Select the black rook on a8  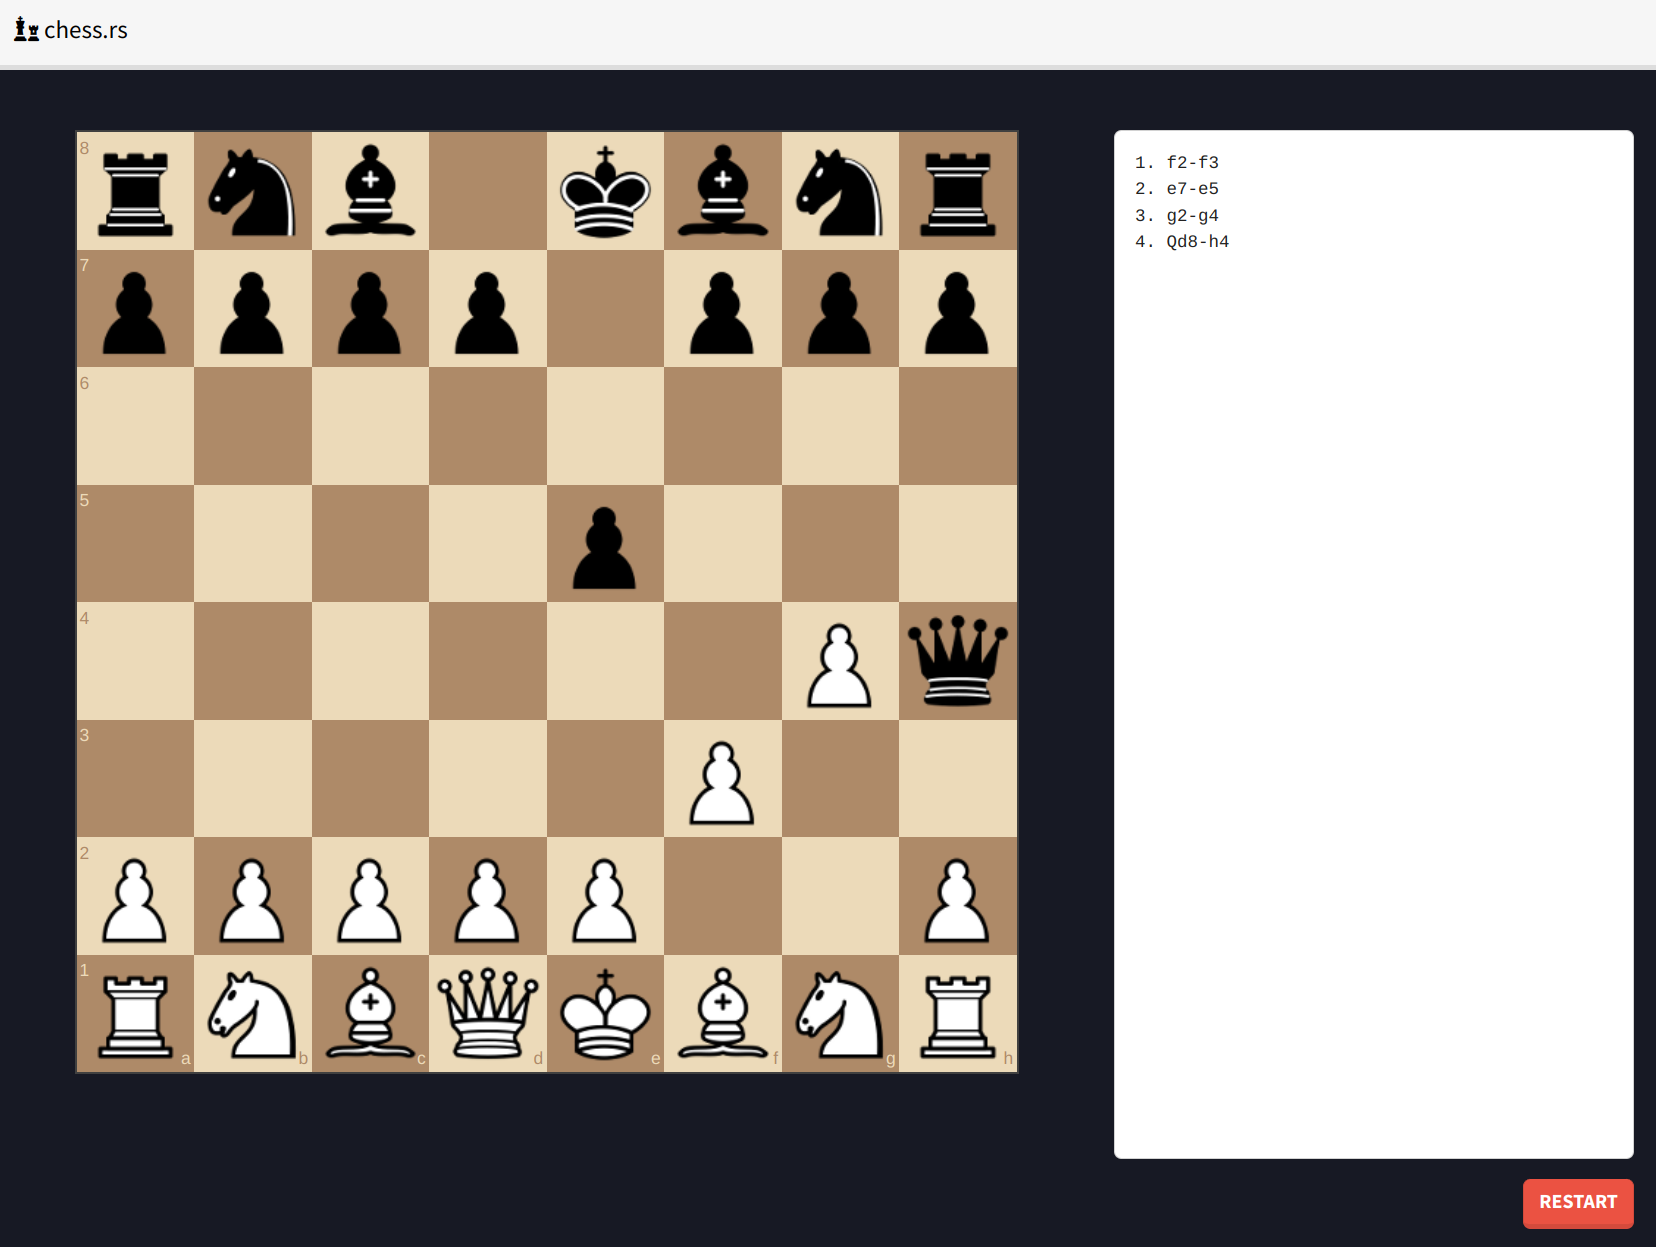pyautogui.click(x=135, y=191)
